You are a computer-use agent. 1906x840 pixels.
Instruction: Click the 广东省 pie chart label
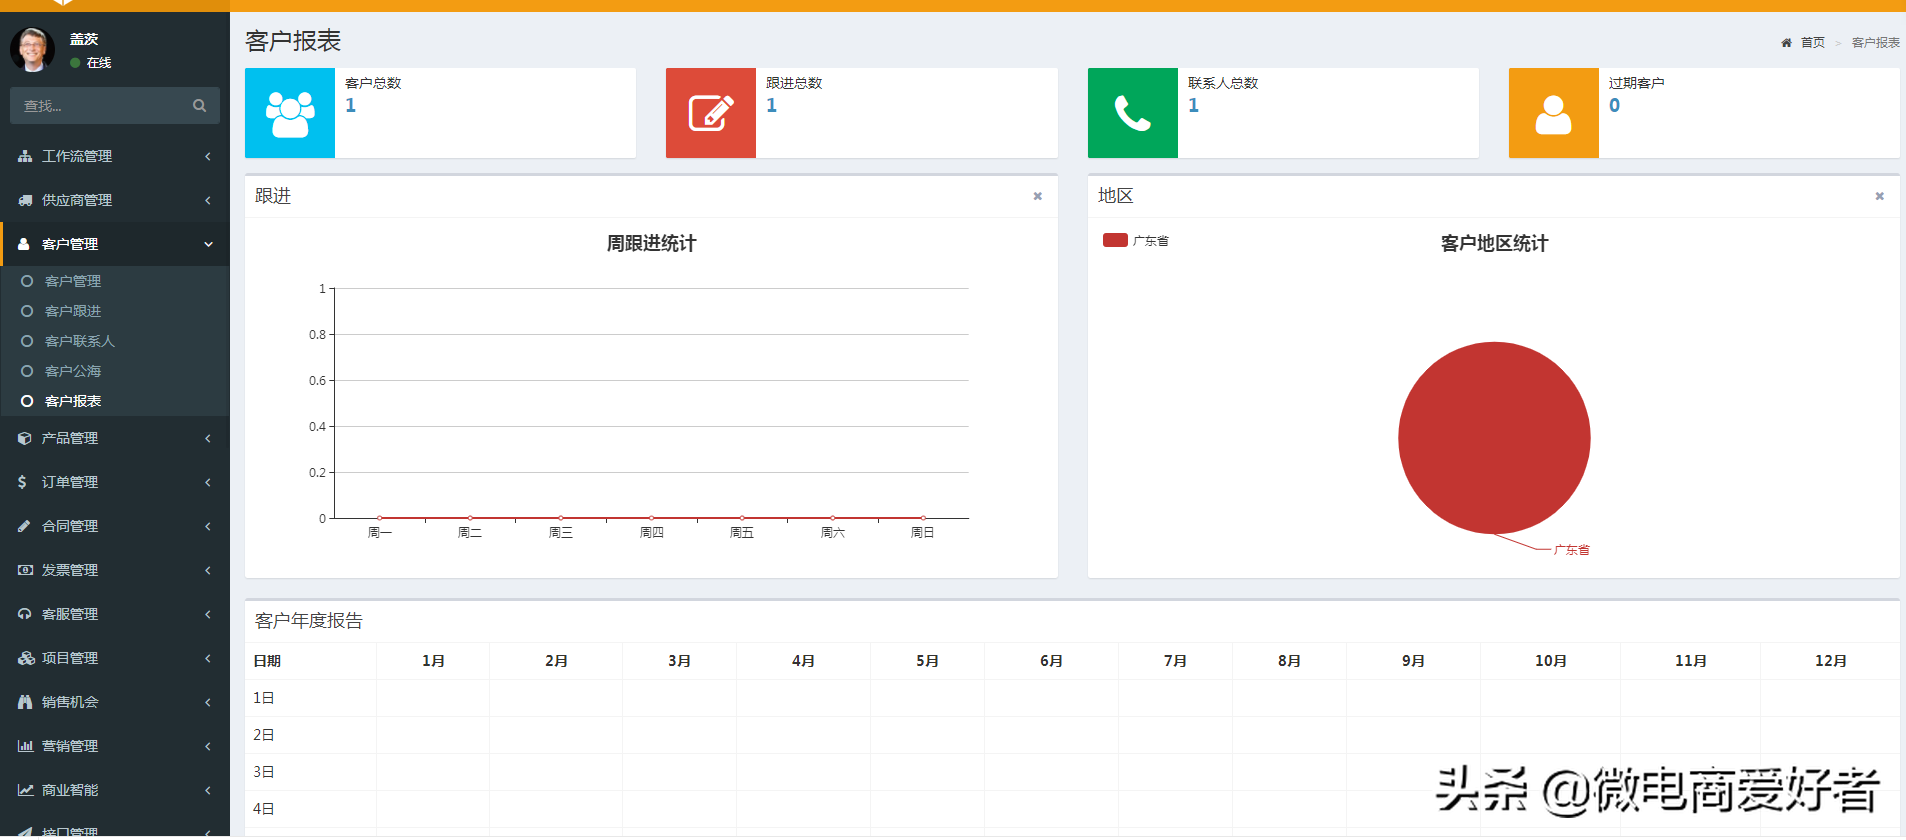pos(1572,550)
